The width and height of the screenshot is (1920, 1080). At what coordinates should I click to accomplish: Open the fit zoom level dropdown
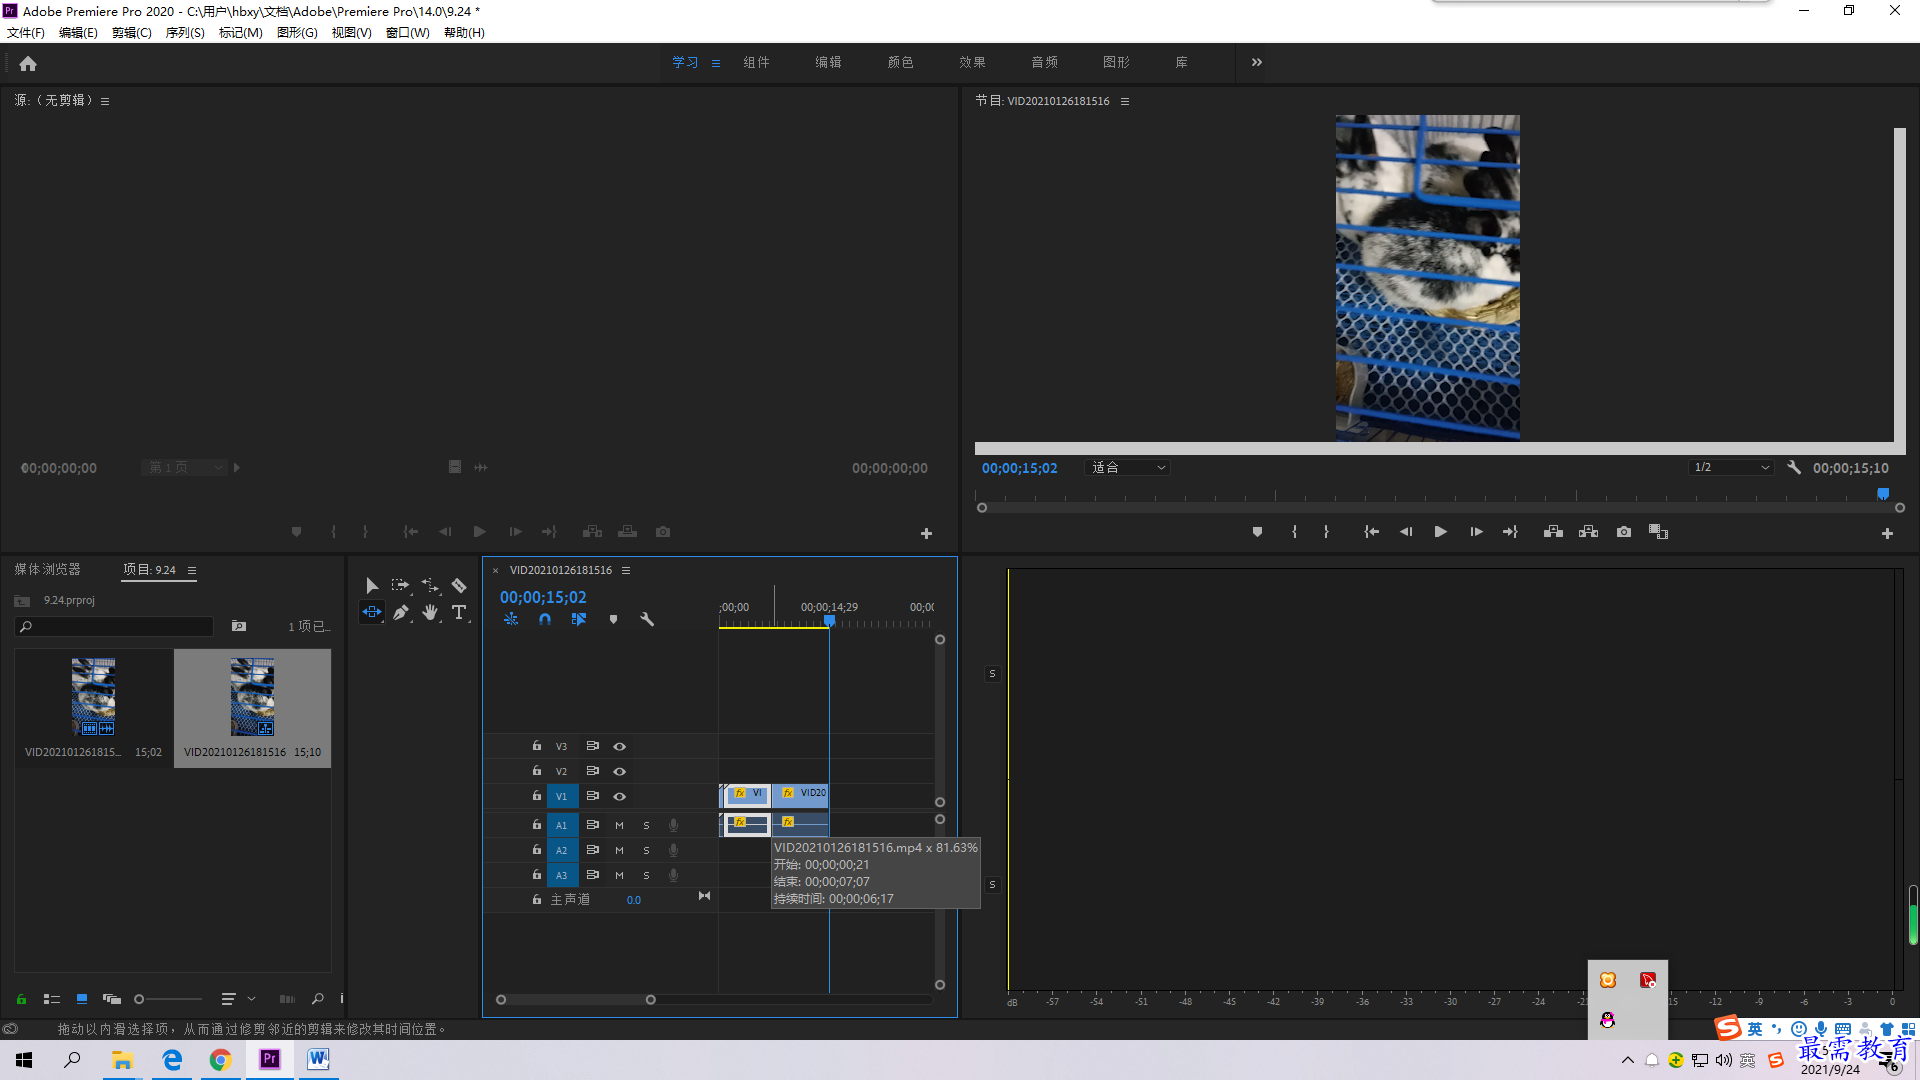(1127, 467)
